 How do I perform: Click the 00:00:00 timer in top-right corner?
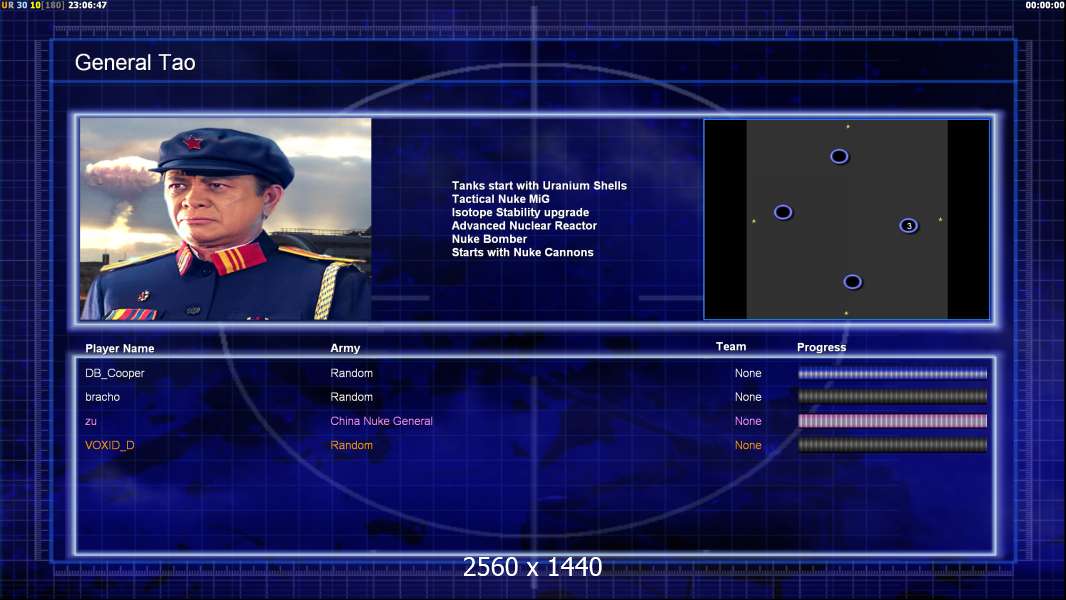[1044, 6]
